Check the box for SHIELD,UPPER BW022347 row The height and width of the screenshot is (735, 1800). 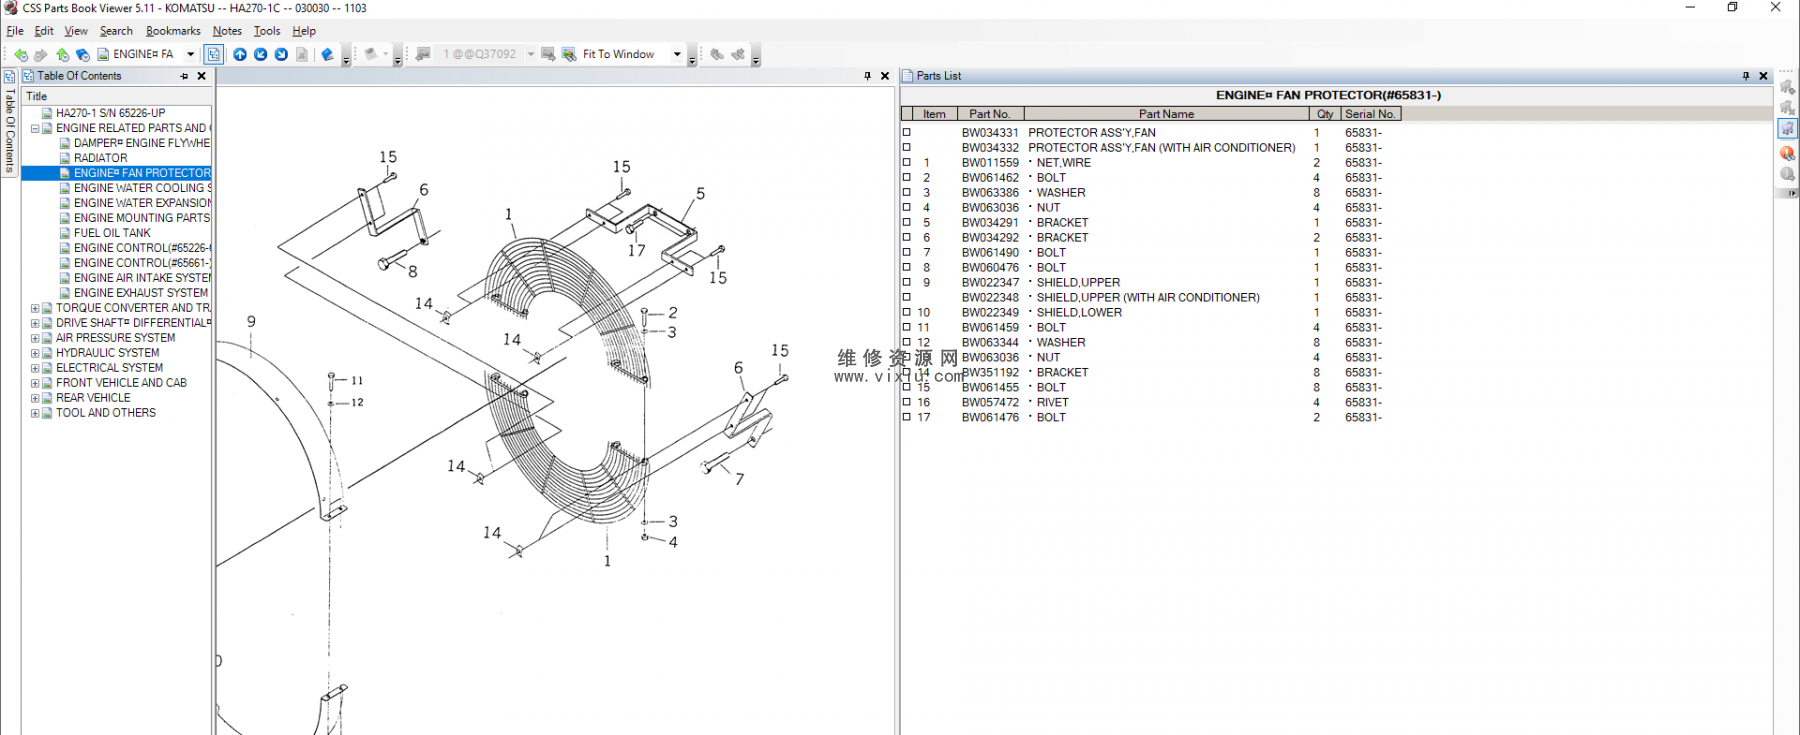click(907, 282)
